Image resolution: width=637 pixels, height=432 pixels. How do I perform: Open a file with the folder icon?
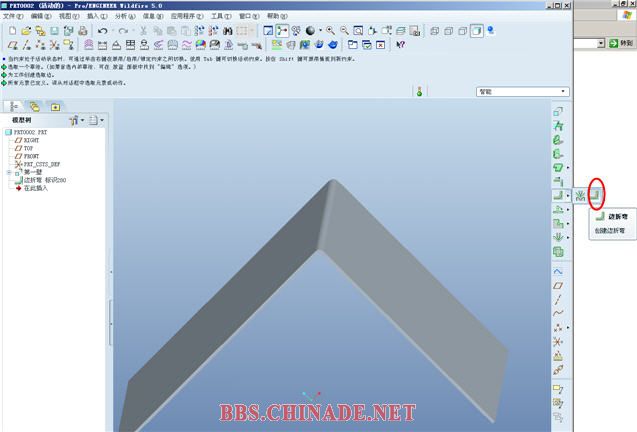(26, 31)
